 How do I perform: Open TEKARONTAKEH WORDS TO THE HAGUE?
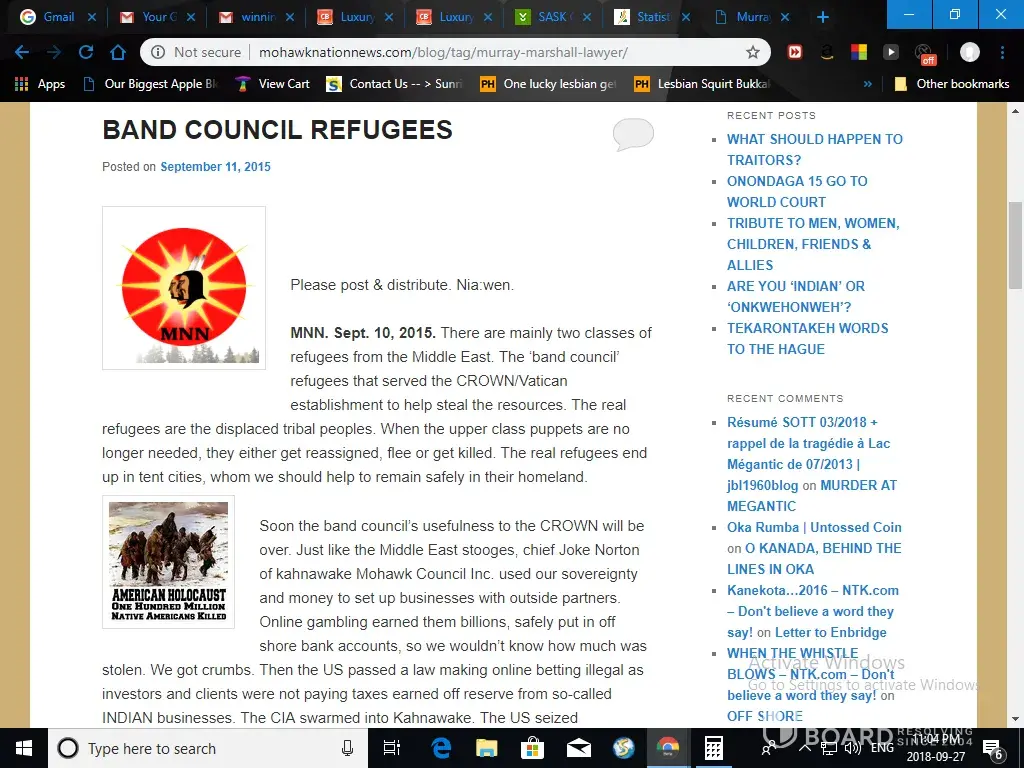807,338
